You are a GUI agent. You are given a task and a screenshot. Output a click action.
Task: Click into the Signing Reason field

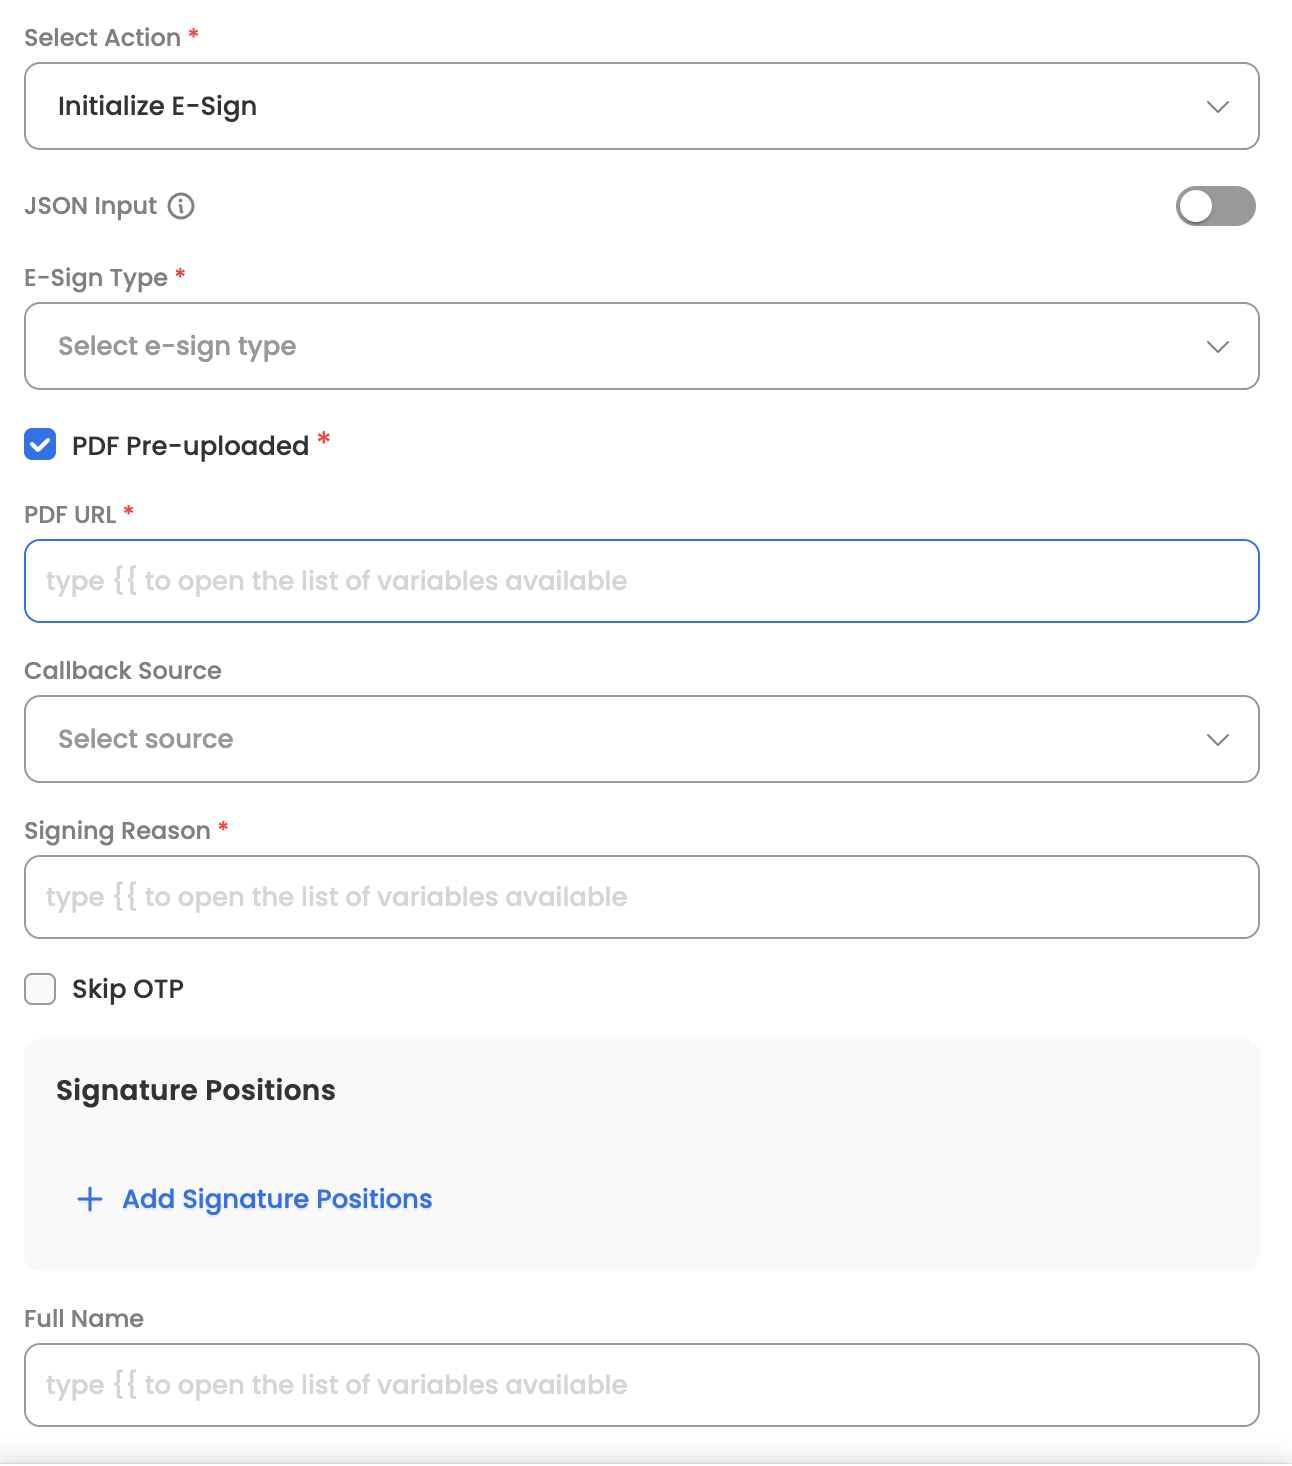[640, 897]
